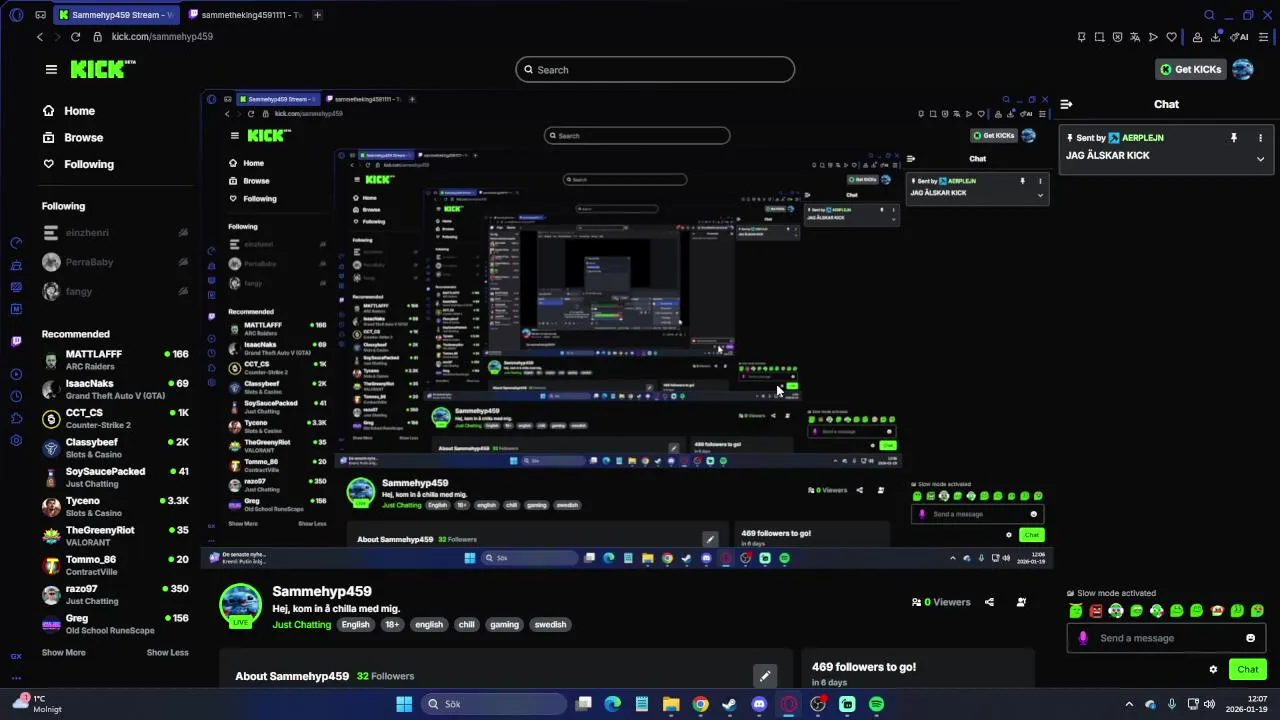This screenshot has width=1280, height=720.
Task: Open the snapshot capture tool
Action: click(1099, 37)
